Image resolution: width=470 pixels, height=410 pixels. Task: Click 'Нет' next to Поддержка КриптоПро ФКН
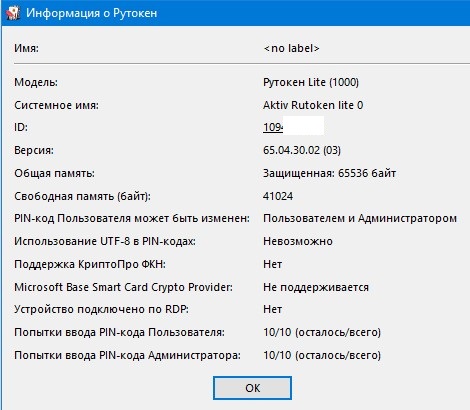[272, 264]
